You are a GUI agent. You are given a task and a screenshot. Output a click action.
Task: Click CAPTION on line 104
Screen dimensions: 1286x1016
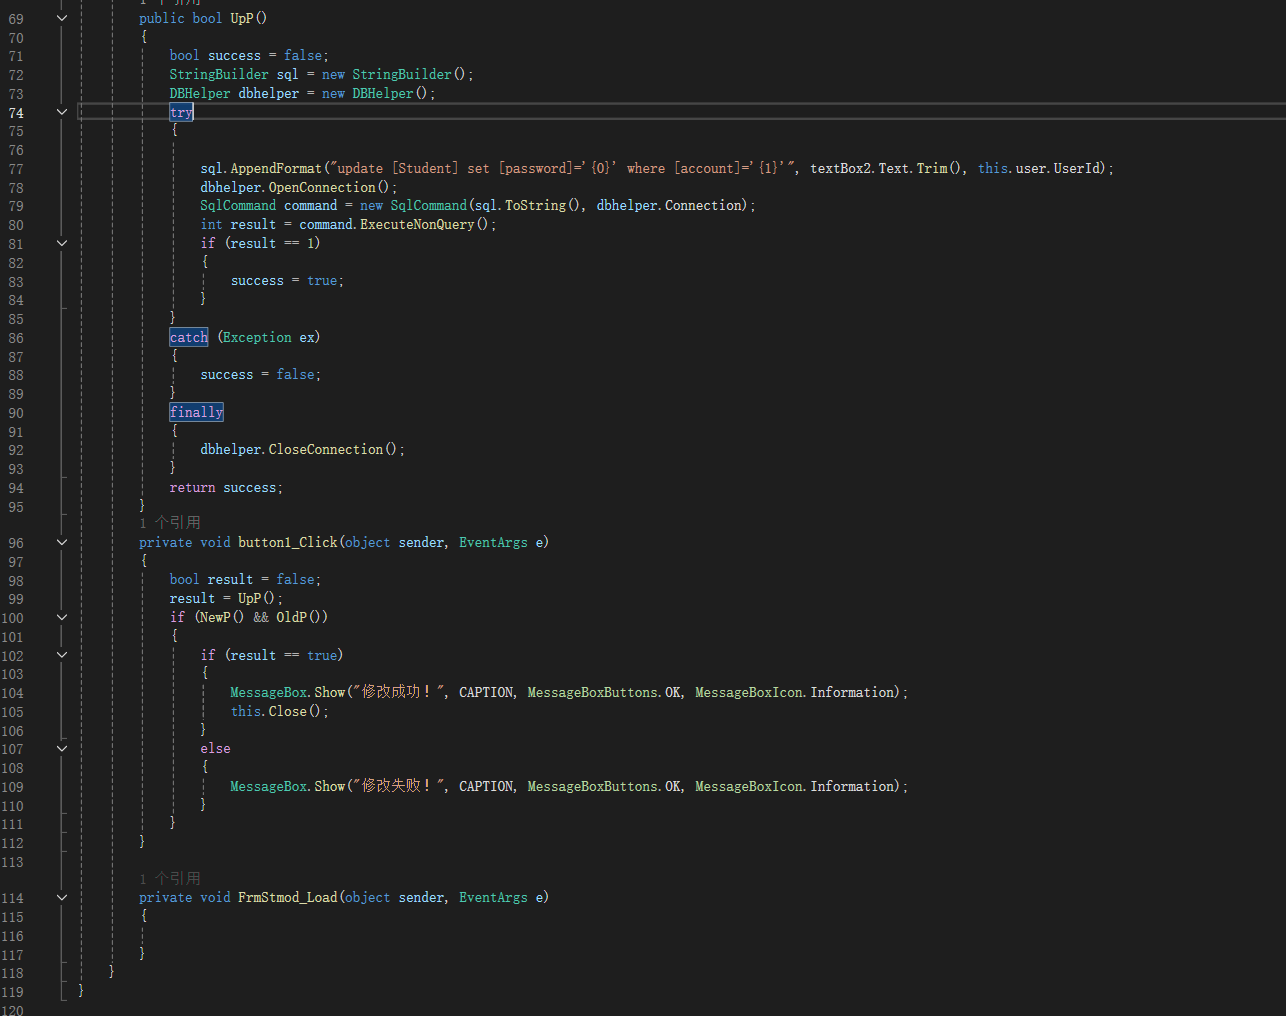tap(486, 692)
